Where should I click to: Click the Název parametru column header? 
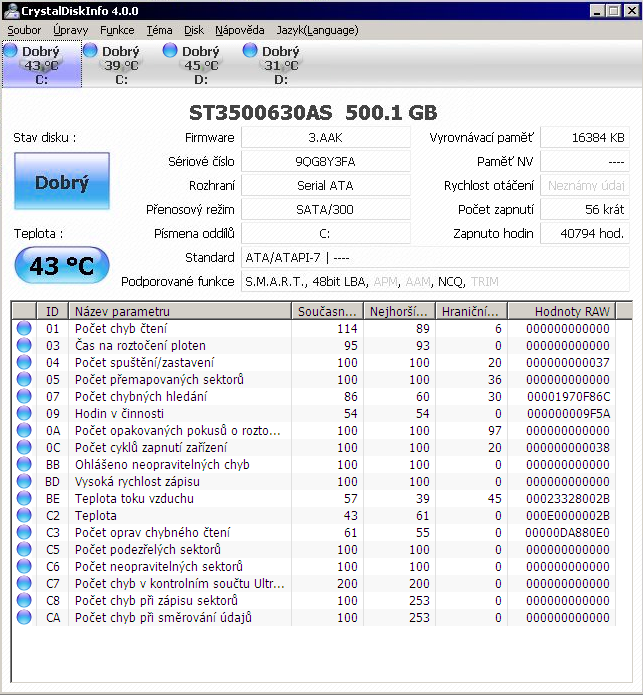coord(180,311)
